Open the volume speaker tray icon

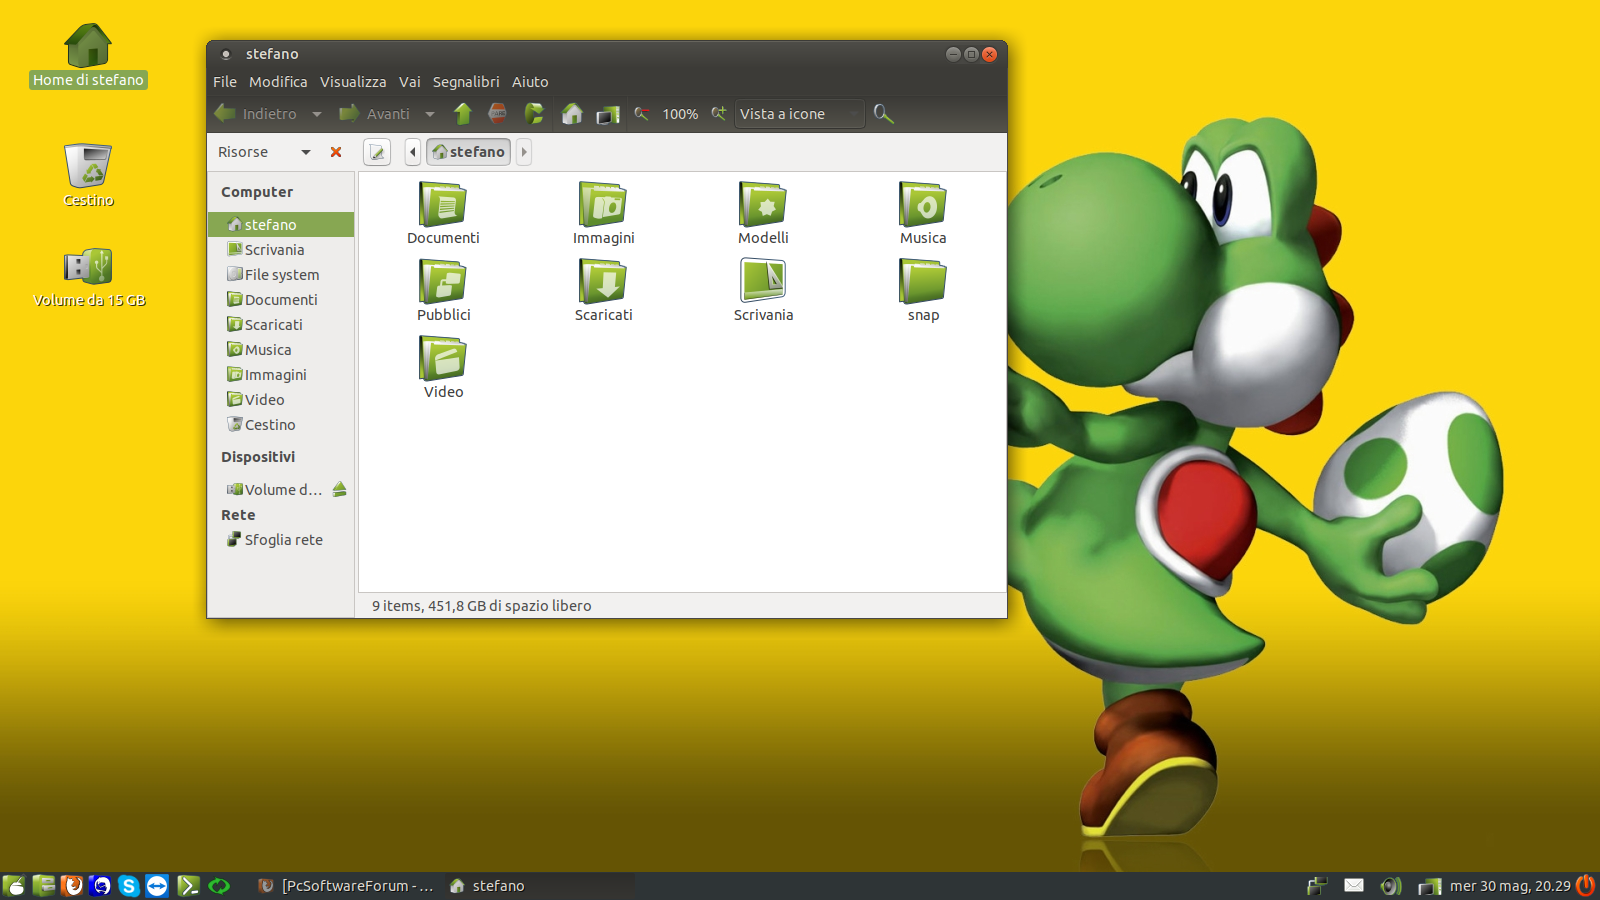pyautogui.click(x=1390, y=886)
